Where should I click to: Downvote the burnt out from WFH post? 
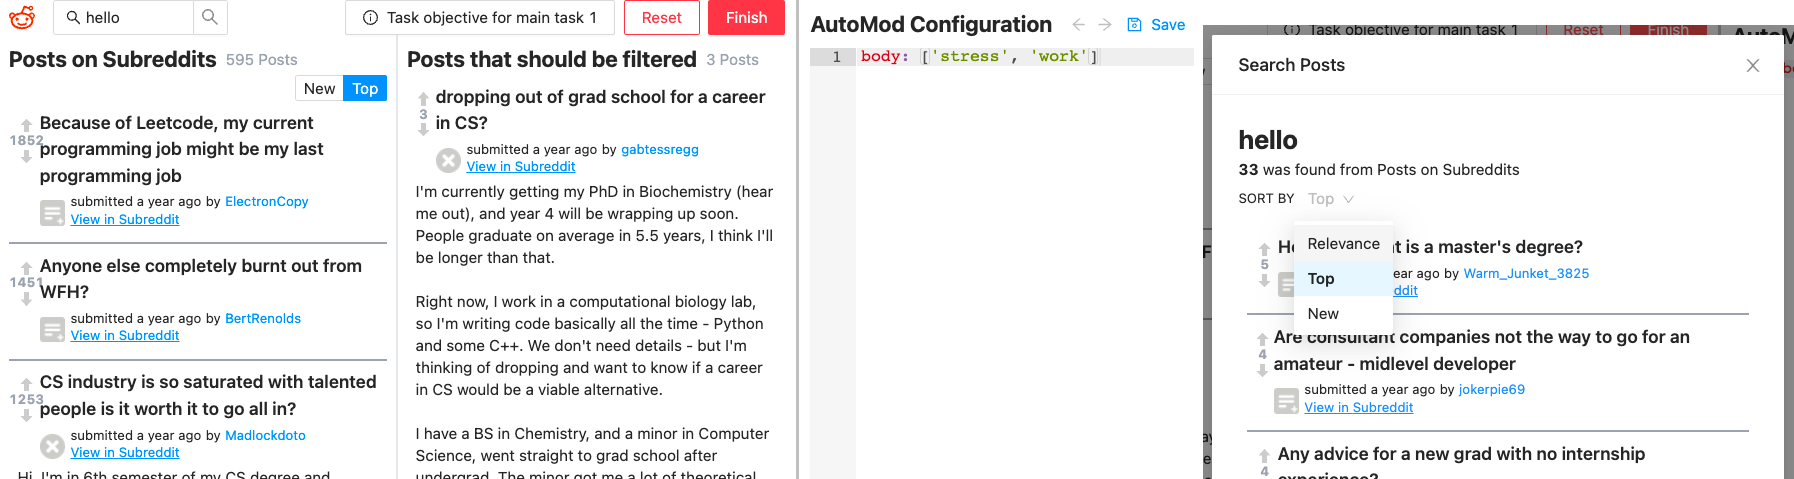[26, 299]
